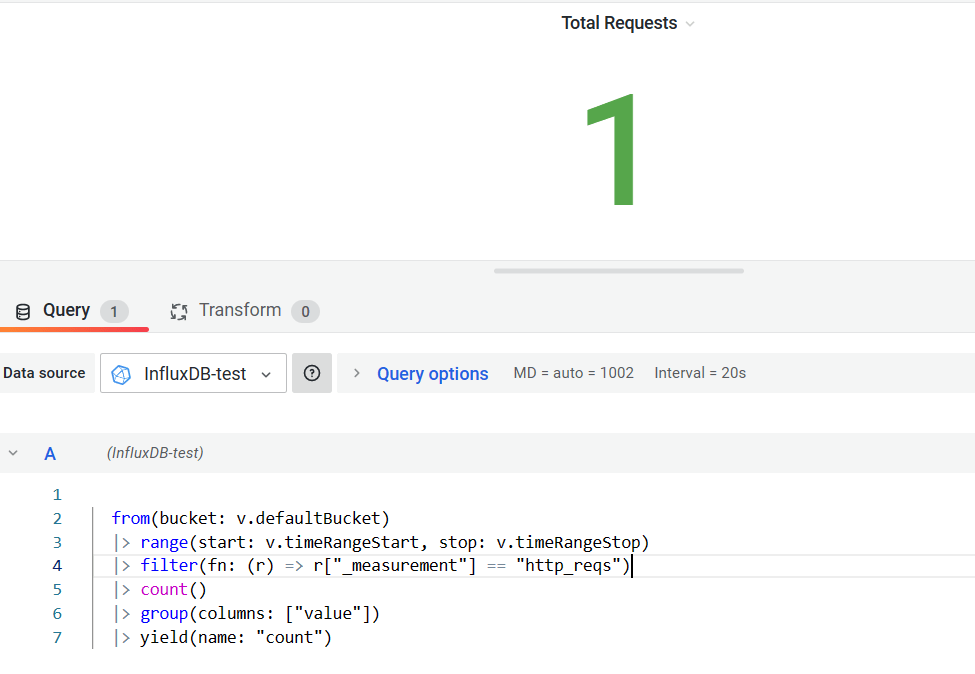Click the gray panel resize handle bar
This screenshot has height=674, width=975.
click(617, 270)
